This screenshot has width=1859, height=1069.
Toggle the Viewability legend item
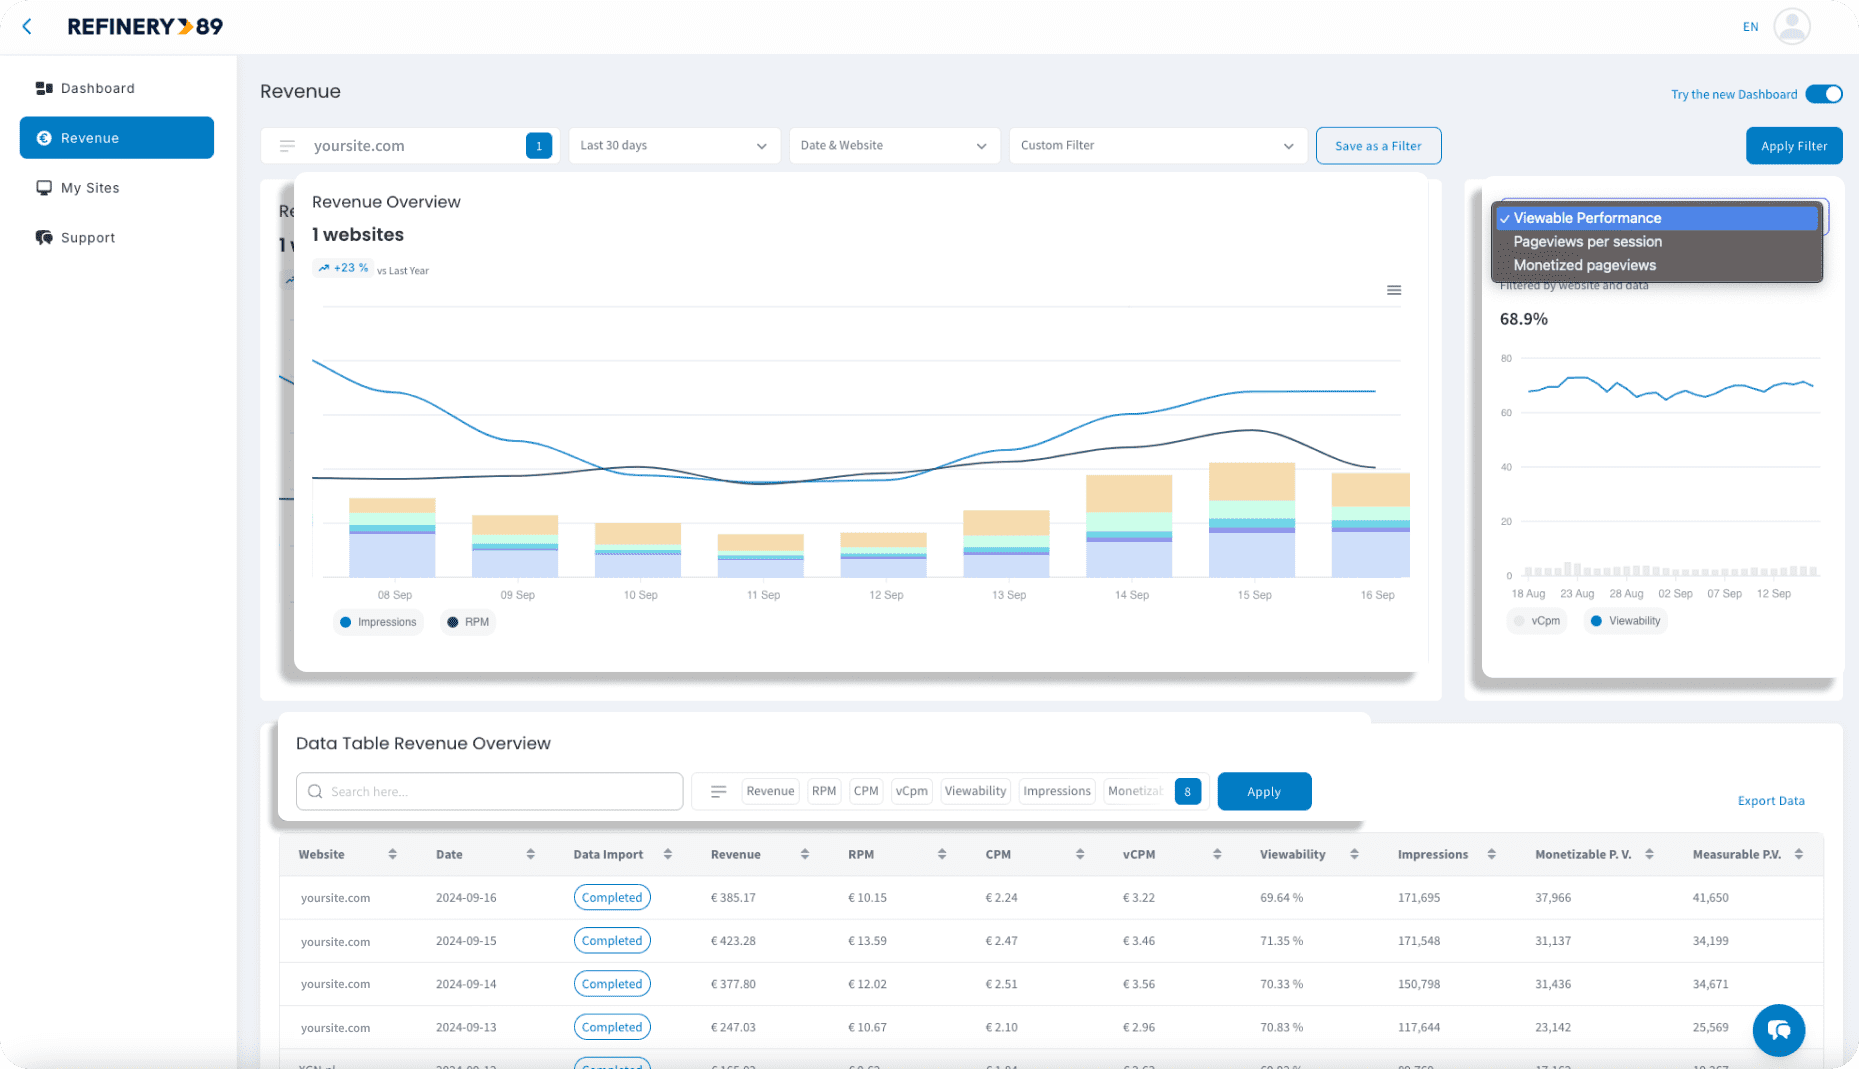click(1625, 621)
